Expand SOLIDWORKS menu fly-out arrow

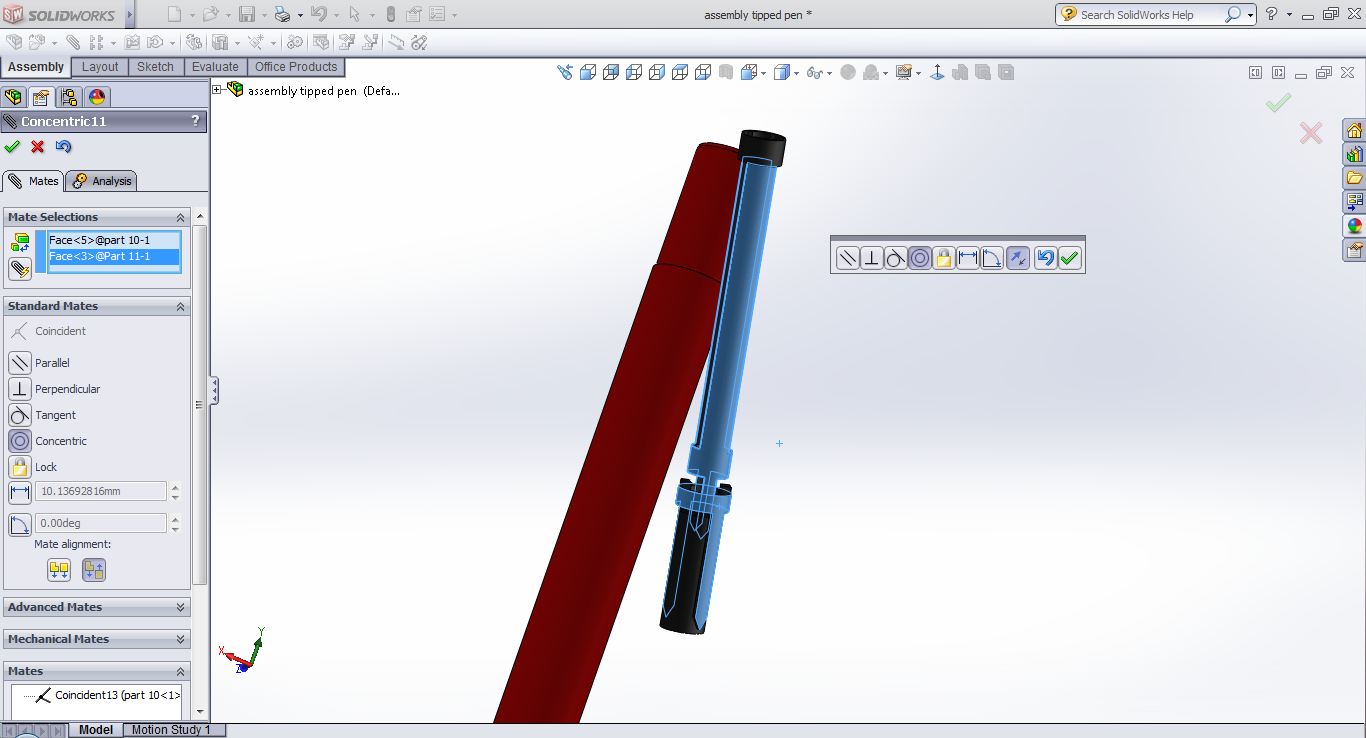(130, 15)
